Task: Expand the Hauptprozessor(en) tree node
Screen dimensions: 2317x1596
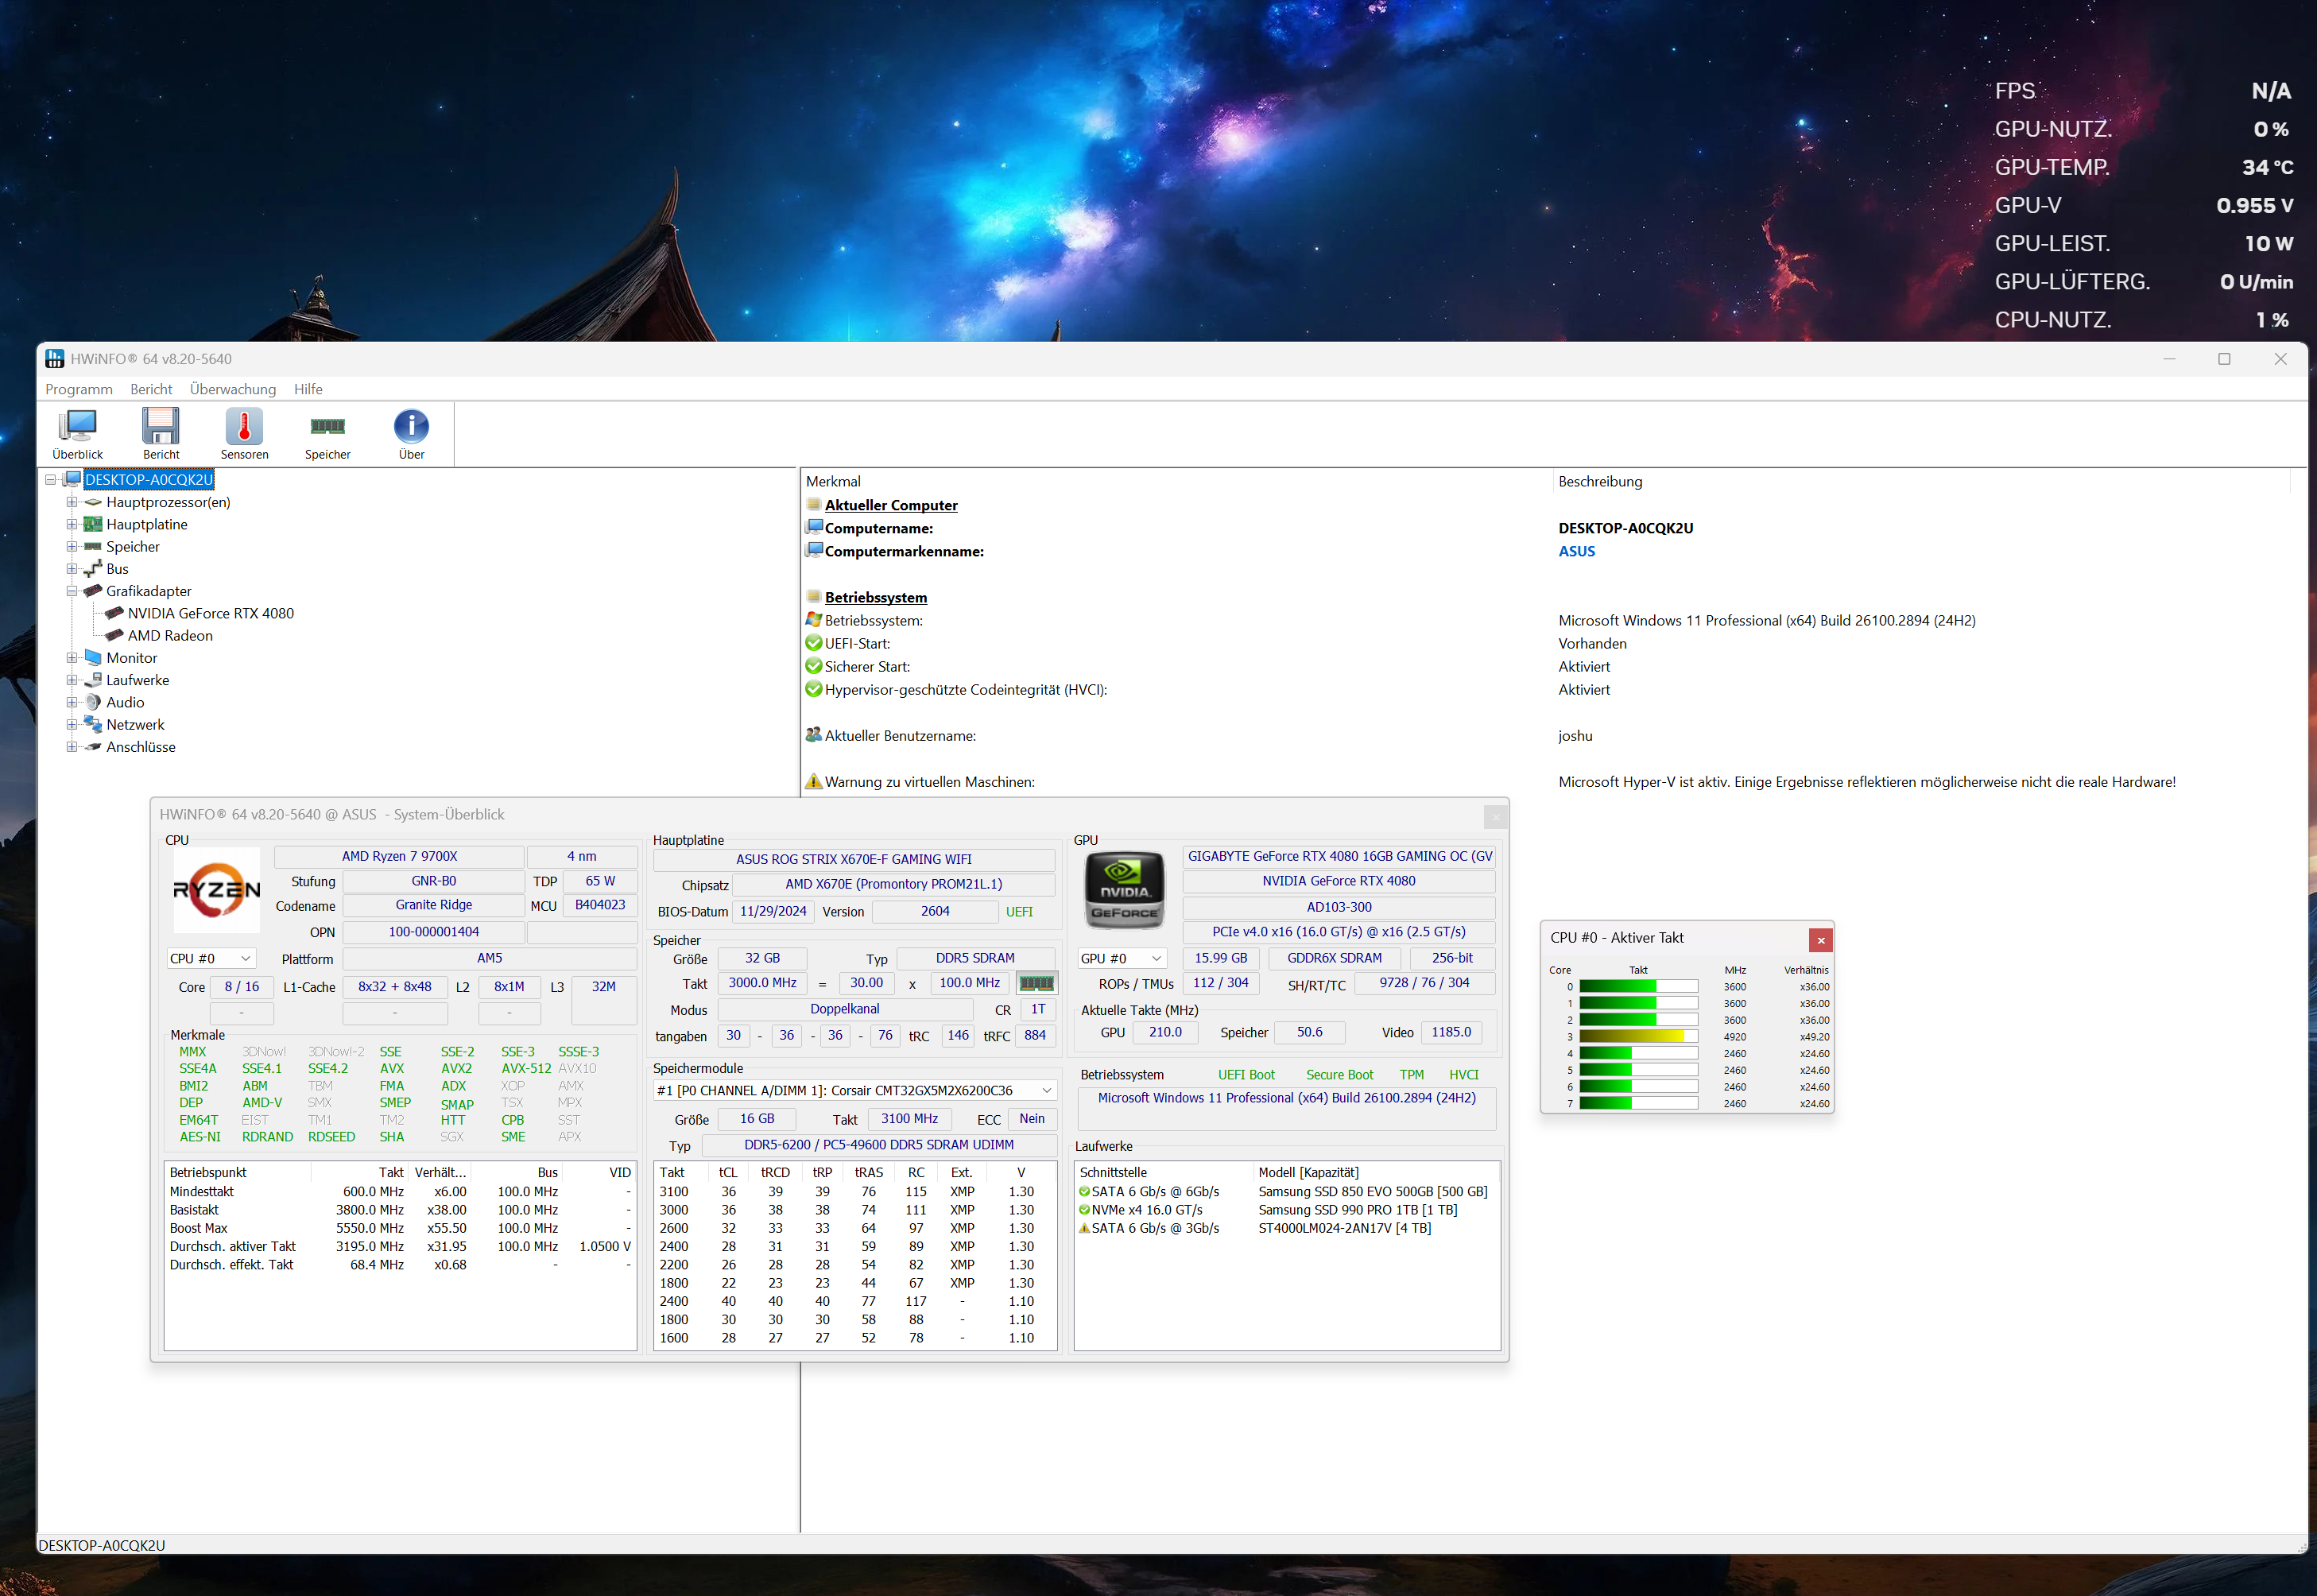Action: tap(72, 503)
